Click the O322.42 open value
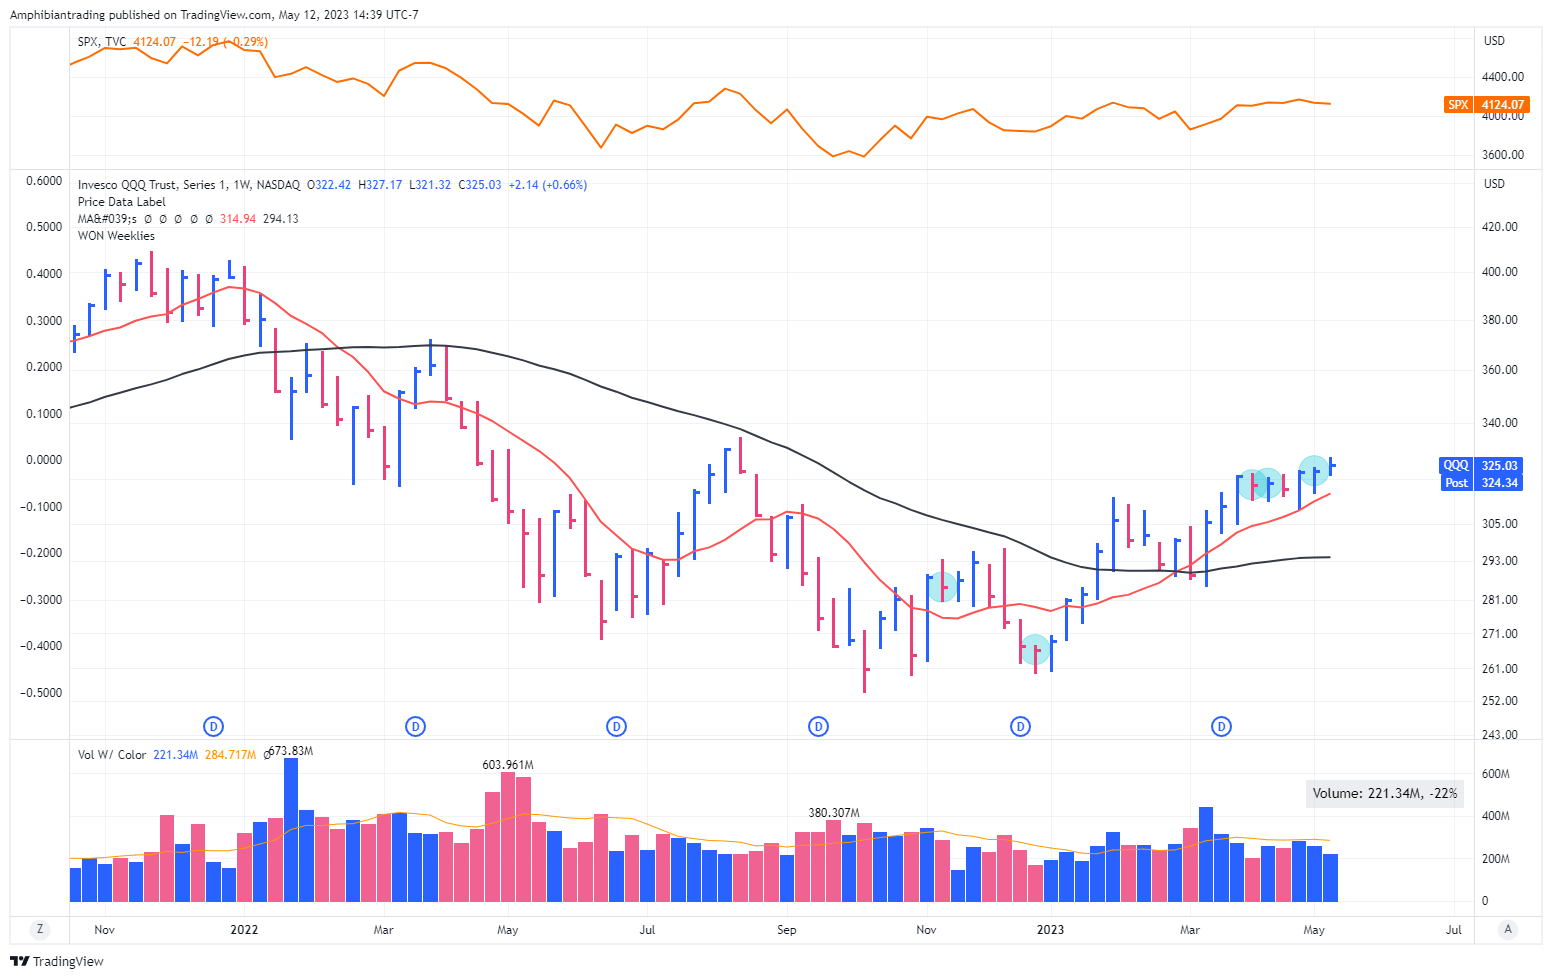 pyautogui.click(x=329, y=185)
